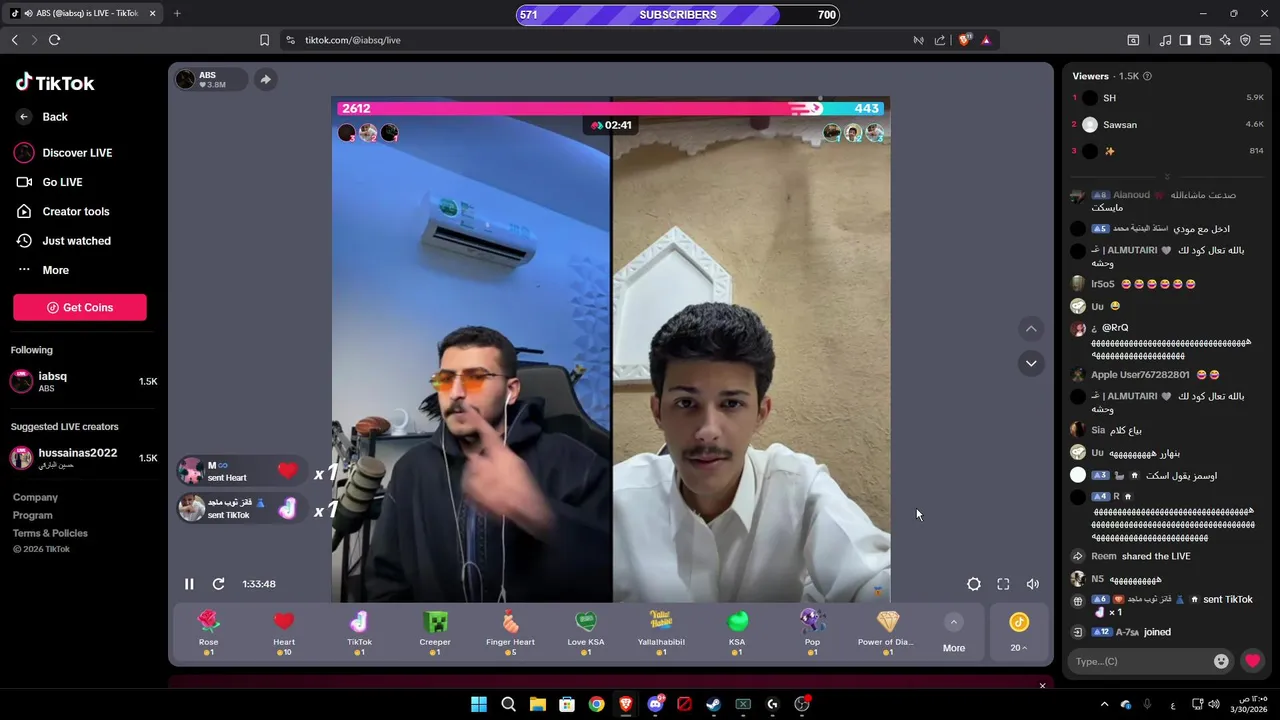Screen dimensions: 1280x720
Task: Go Back from live page
Action: pyautogui.click(x=42, y=117)
